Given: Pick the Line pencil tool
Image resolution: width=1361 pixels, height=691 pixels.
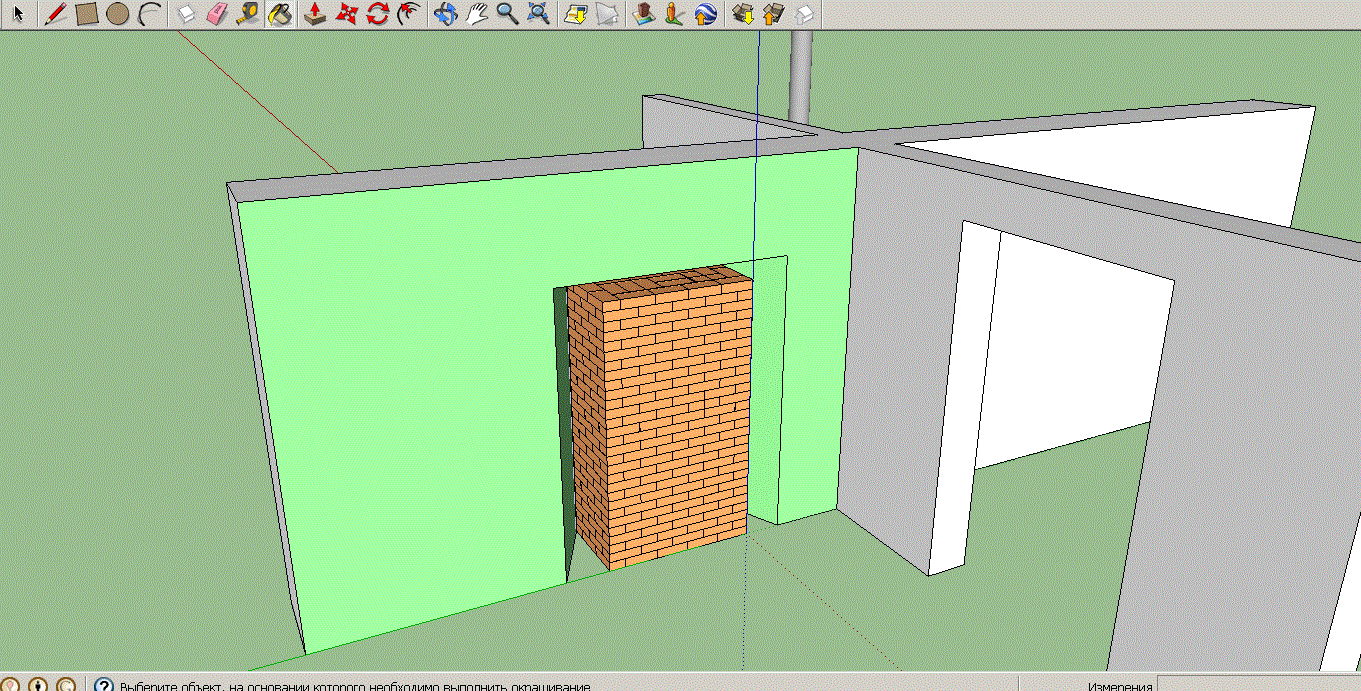Looking at the screenshot, I should click(x=56, y=14).
